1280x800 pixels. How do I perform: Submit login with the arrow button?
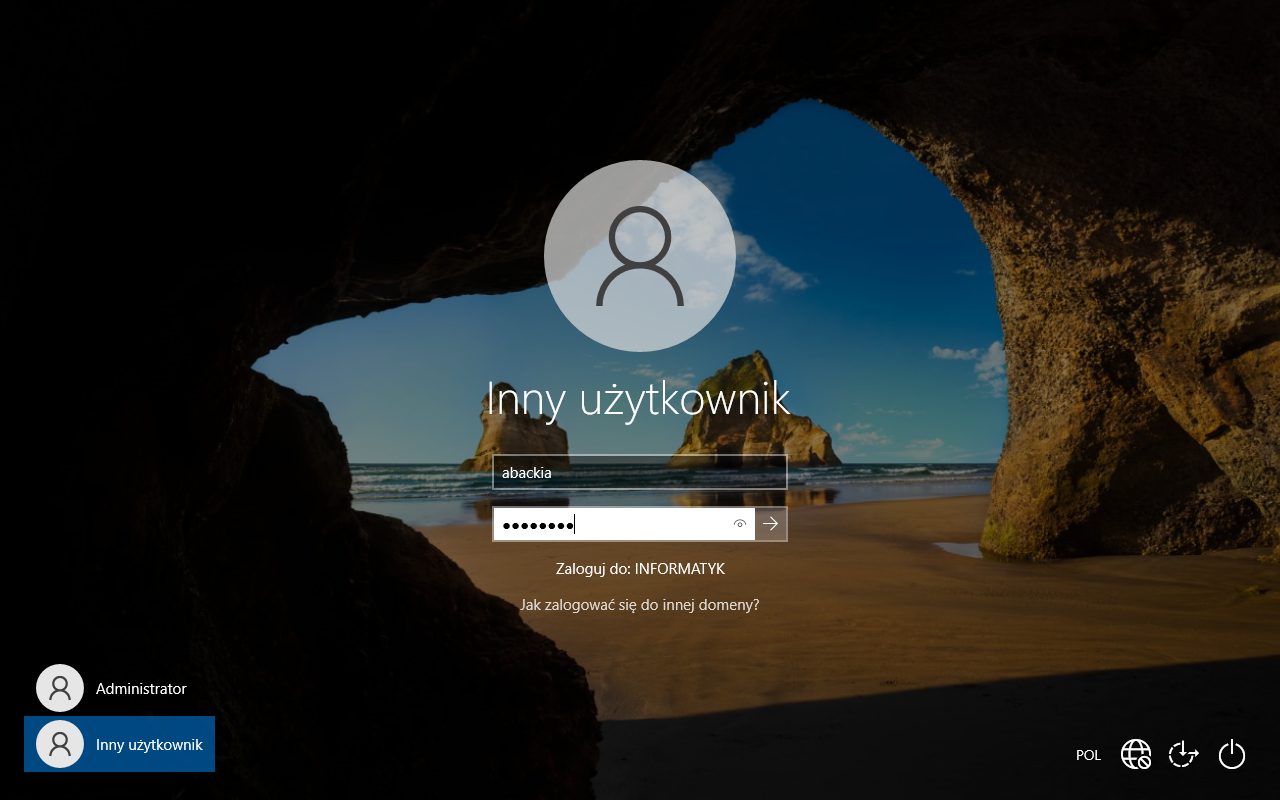coord(771,524)
